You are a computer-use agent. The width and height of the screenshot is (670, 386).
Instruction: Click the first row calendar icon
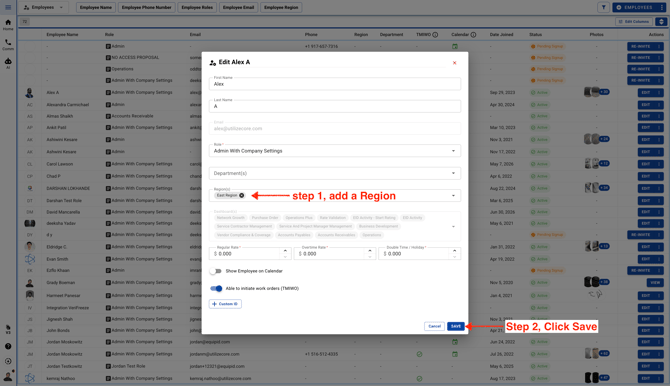[x=455, y=46]
